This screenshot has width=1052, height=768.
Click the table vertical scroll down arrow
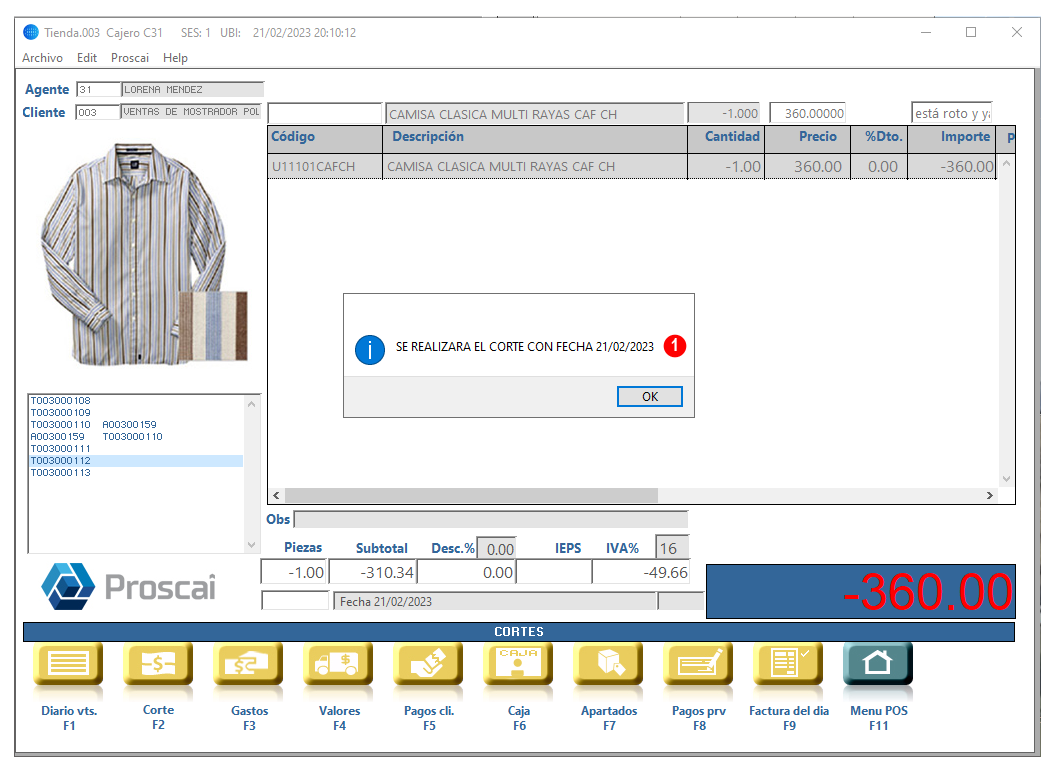click(x=1006, y=479)
